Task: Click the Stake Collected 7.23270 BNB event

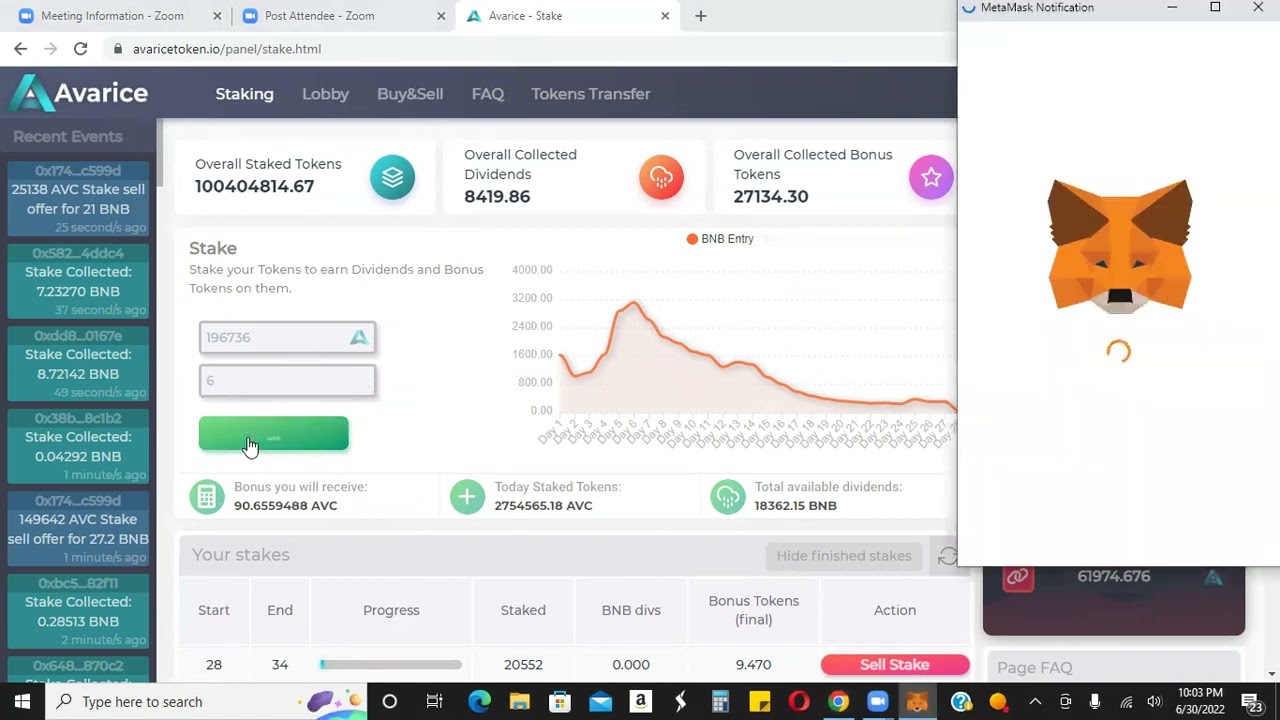Action: [78, 281]
